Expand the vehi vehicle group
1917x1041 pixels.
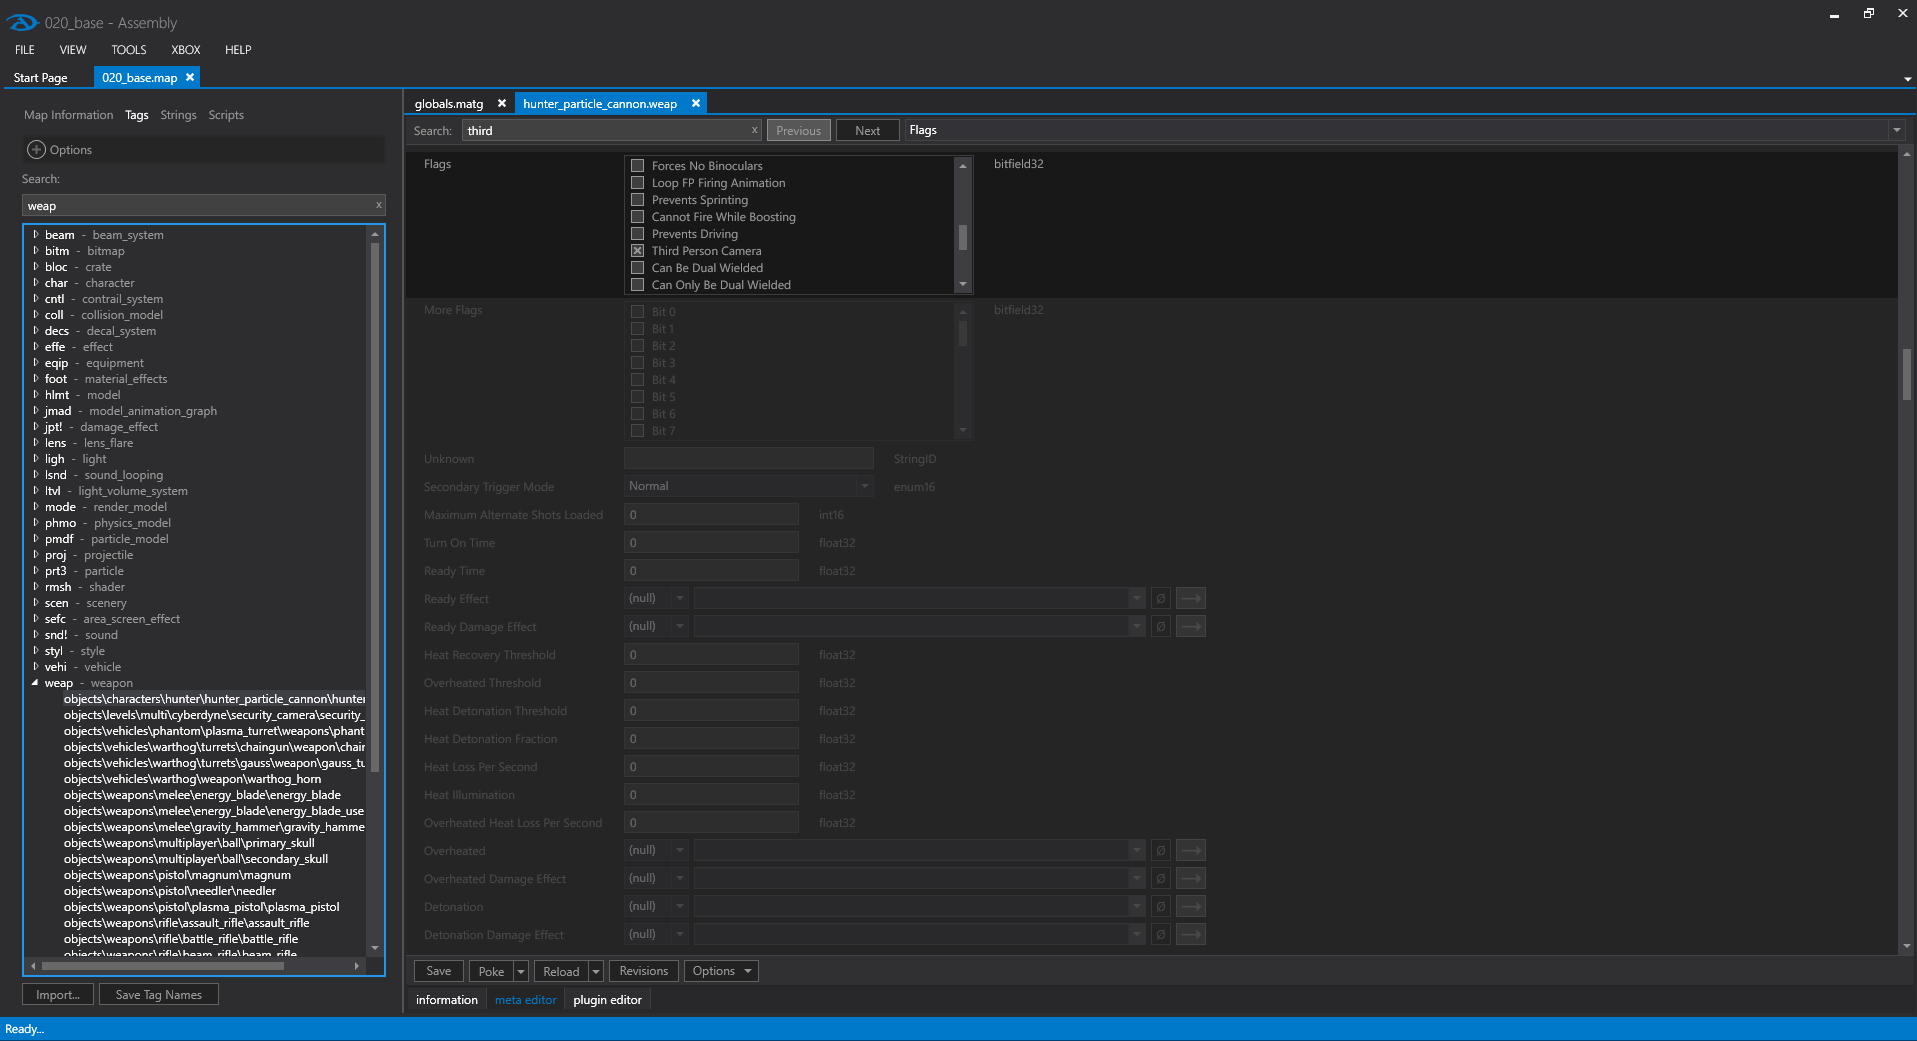[x=35, y=667]
